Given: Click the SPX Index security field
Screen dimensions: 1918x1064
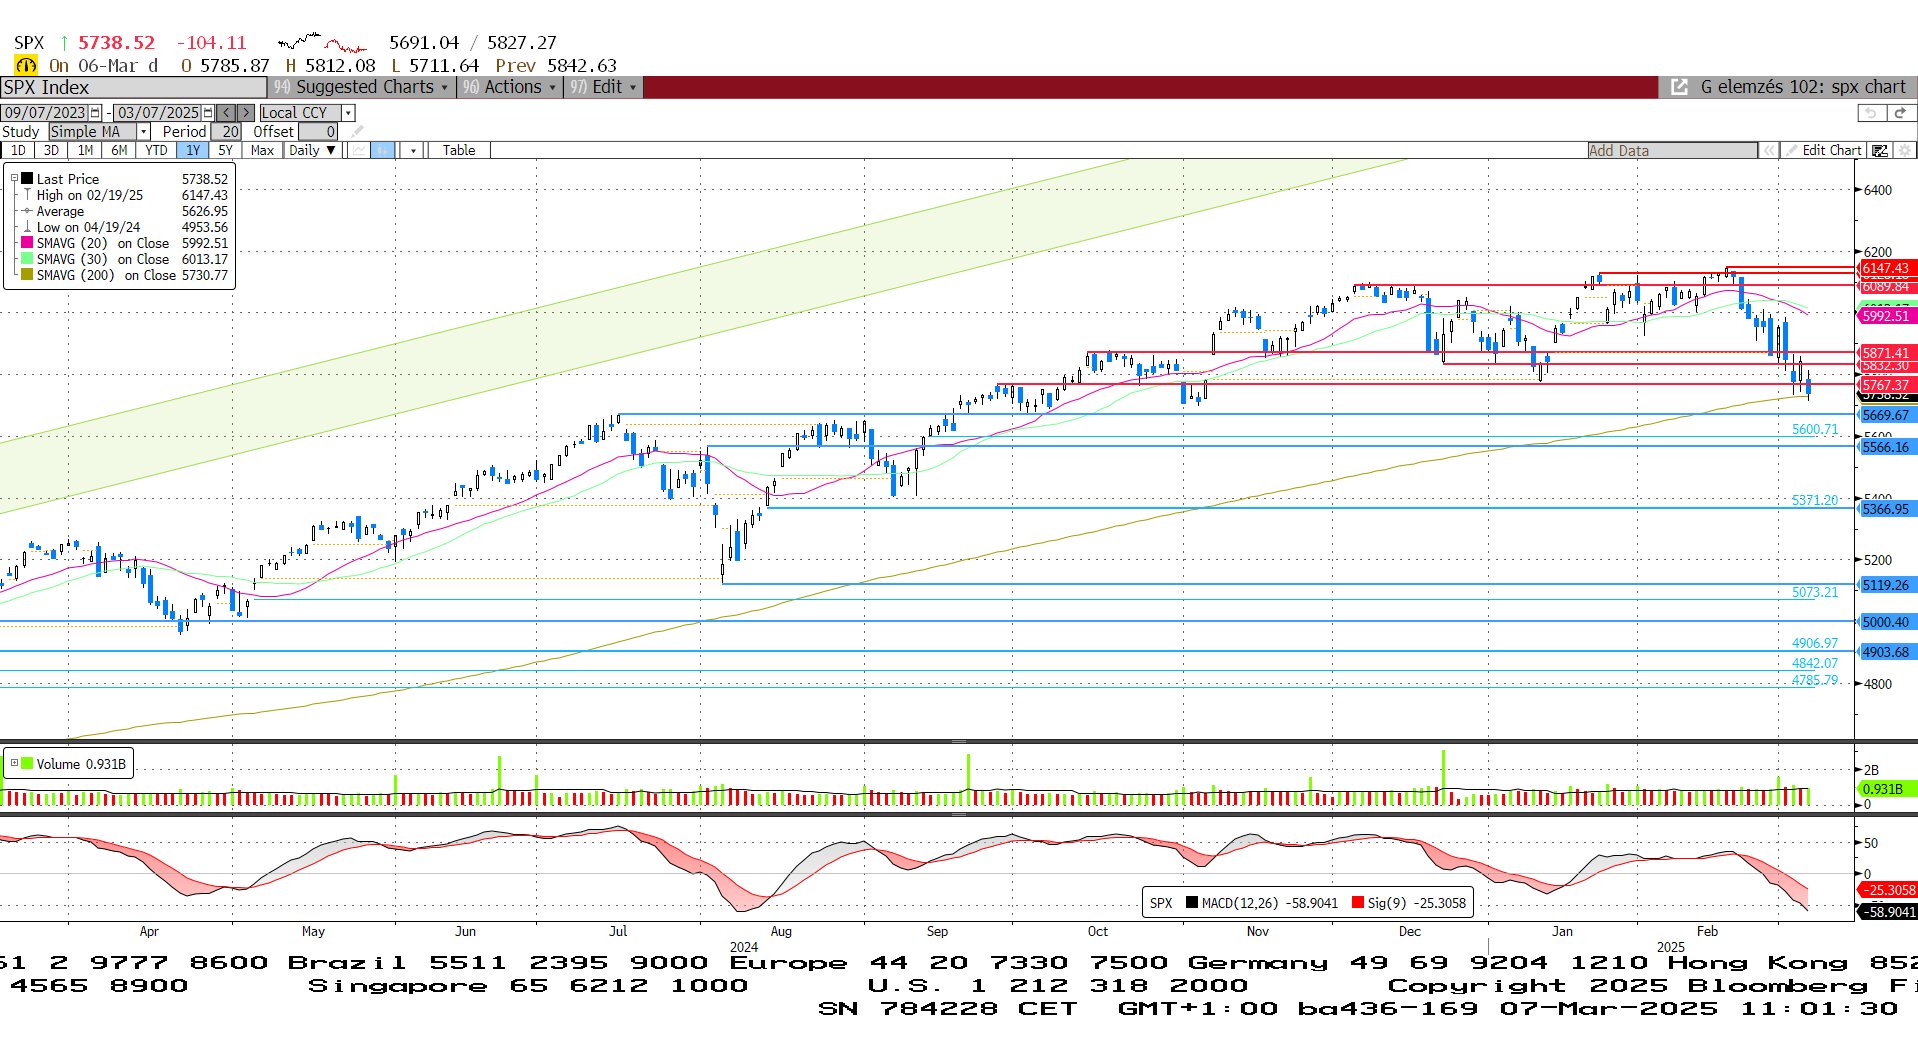Looking at the screenshot, I should [134, 88].
